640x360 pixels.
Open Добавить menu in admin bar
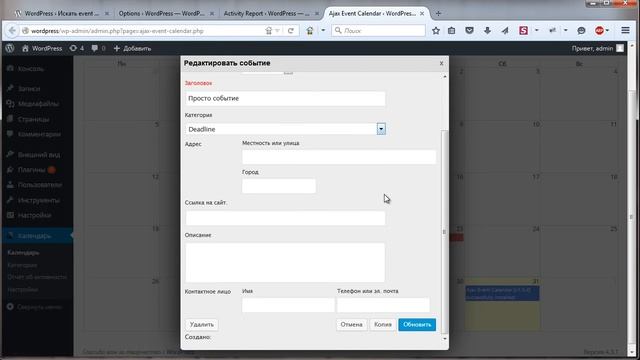tap(132, 48)
